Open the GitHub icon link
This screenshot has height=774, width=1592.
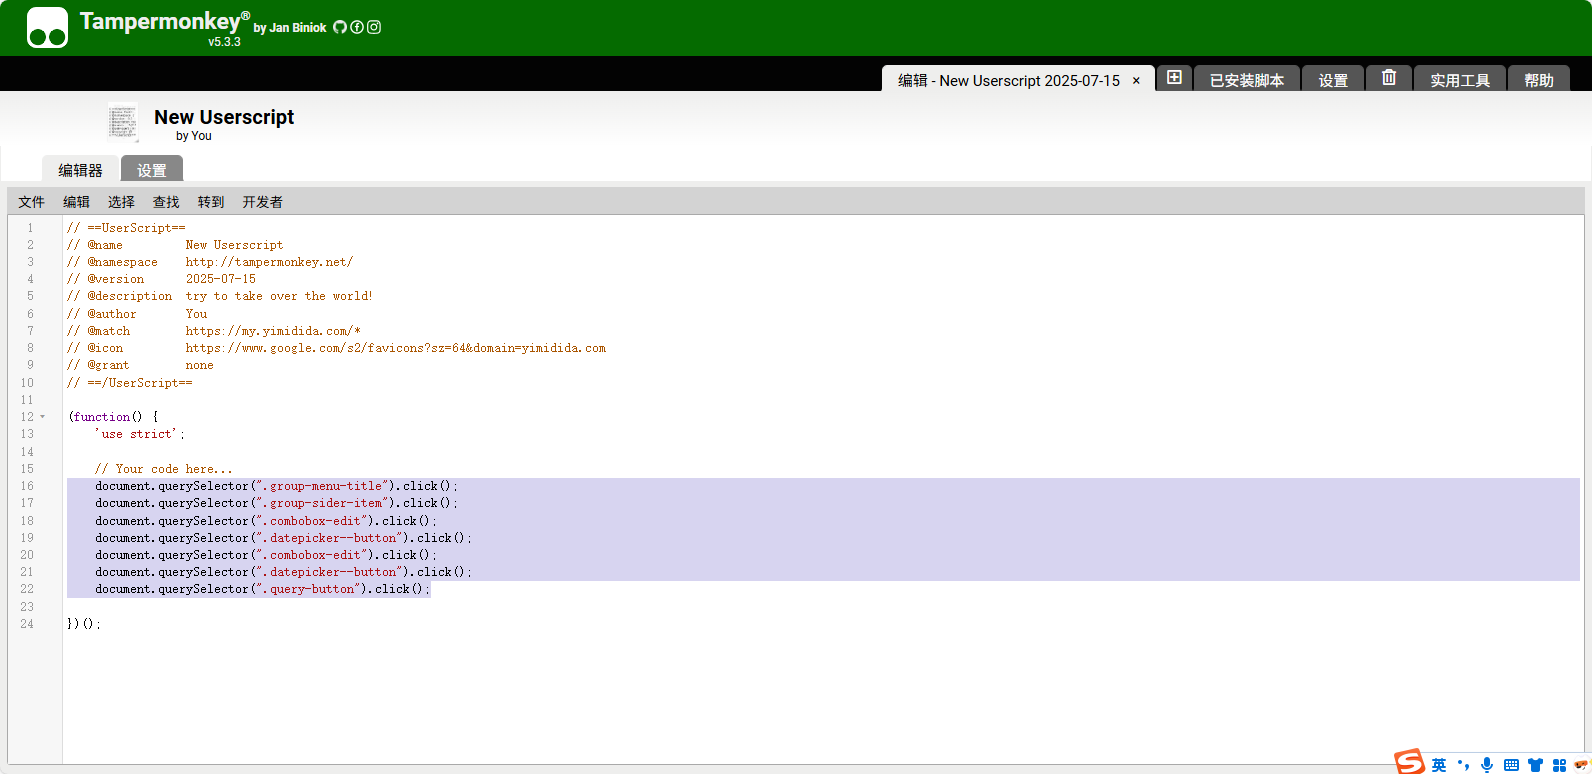coord(340,27)
